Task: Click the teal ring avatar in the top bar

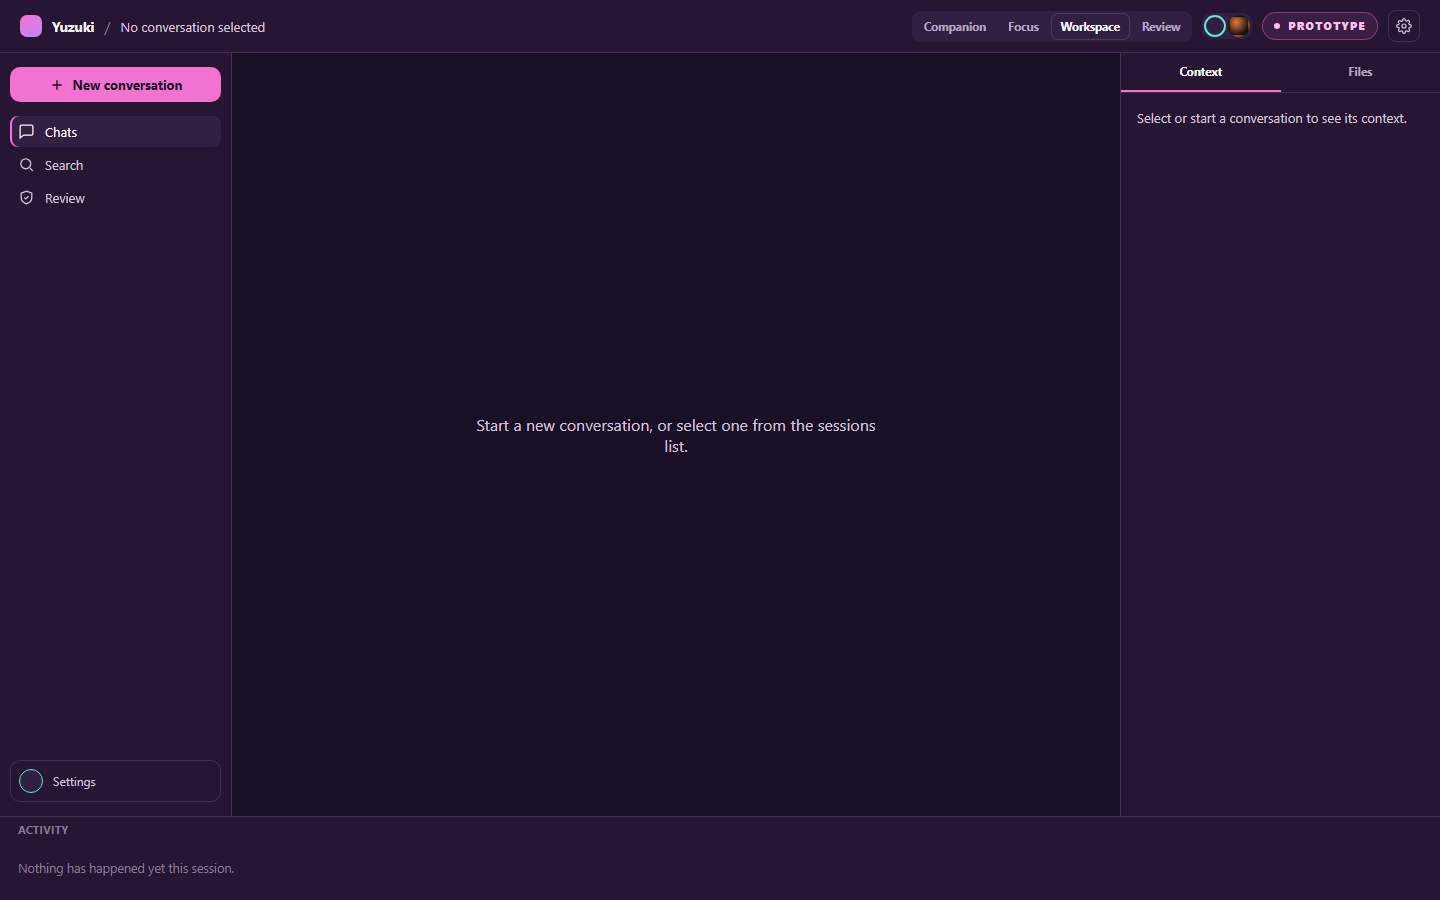Action: pyautogui.click(x=1215, y=26)
